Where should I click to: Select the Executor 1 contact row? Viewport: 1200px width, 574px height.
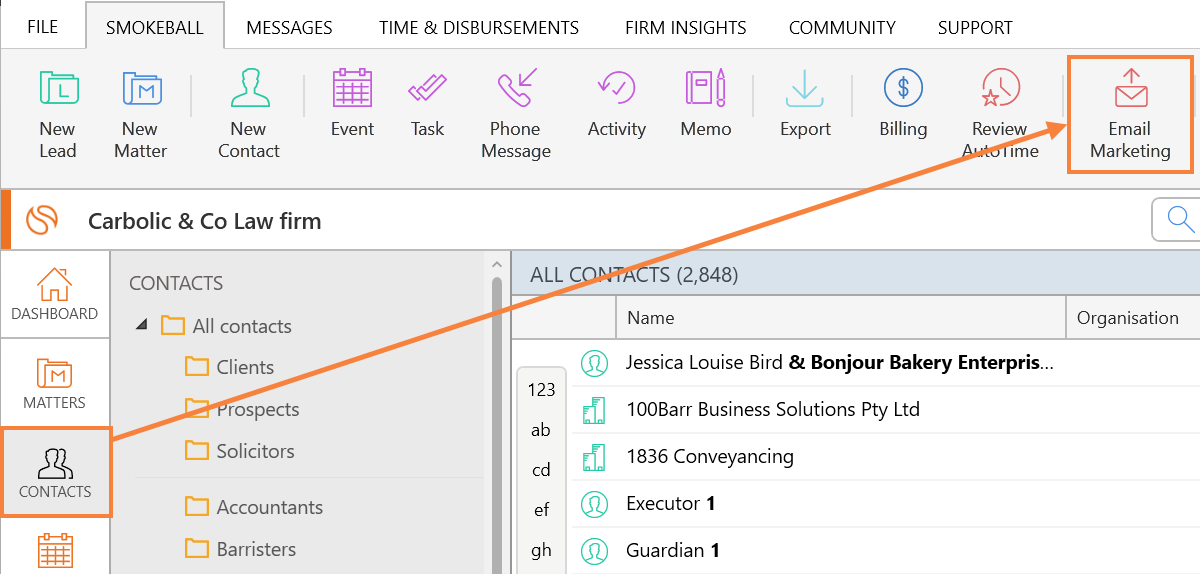(x=885, y=504)
